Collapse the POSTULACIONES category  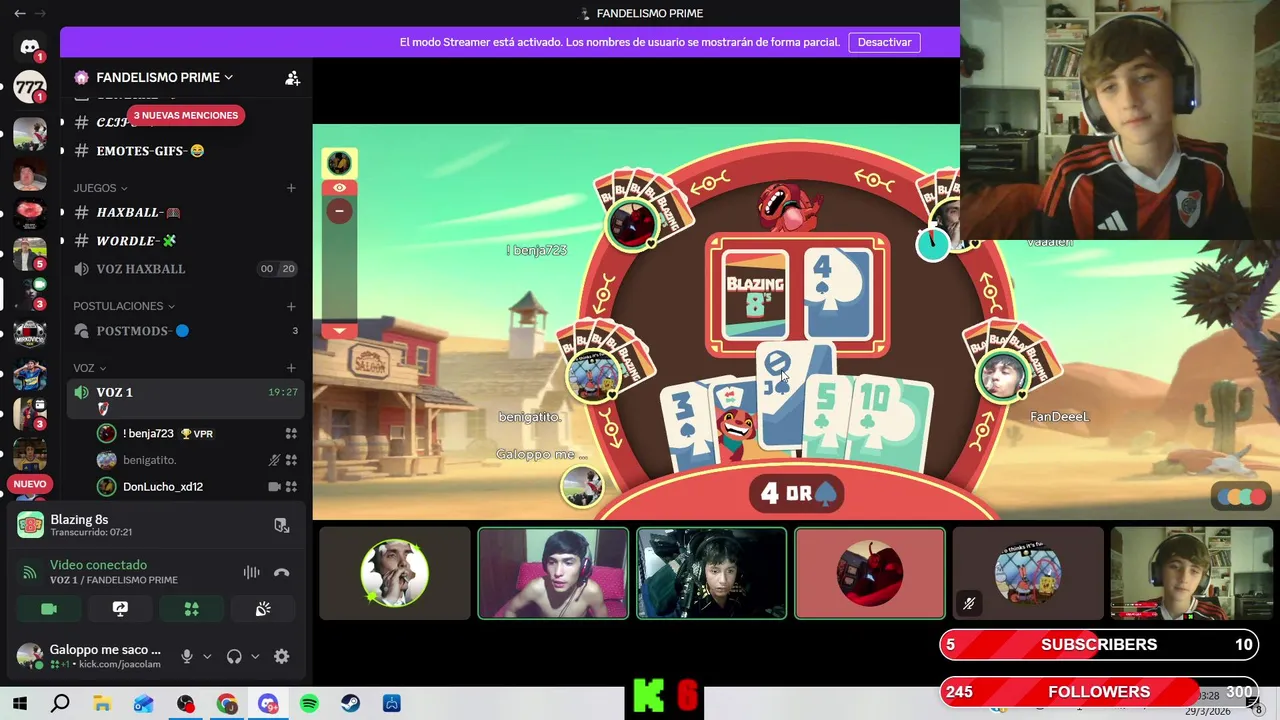[x=124, y=306]
